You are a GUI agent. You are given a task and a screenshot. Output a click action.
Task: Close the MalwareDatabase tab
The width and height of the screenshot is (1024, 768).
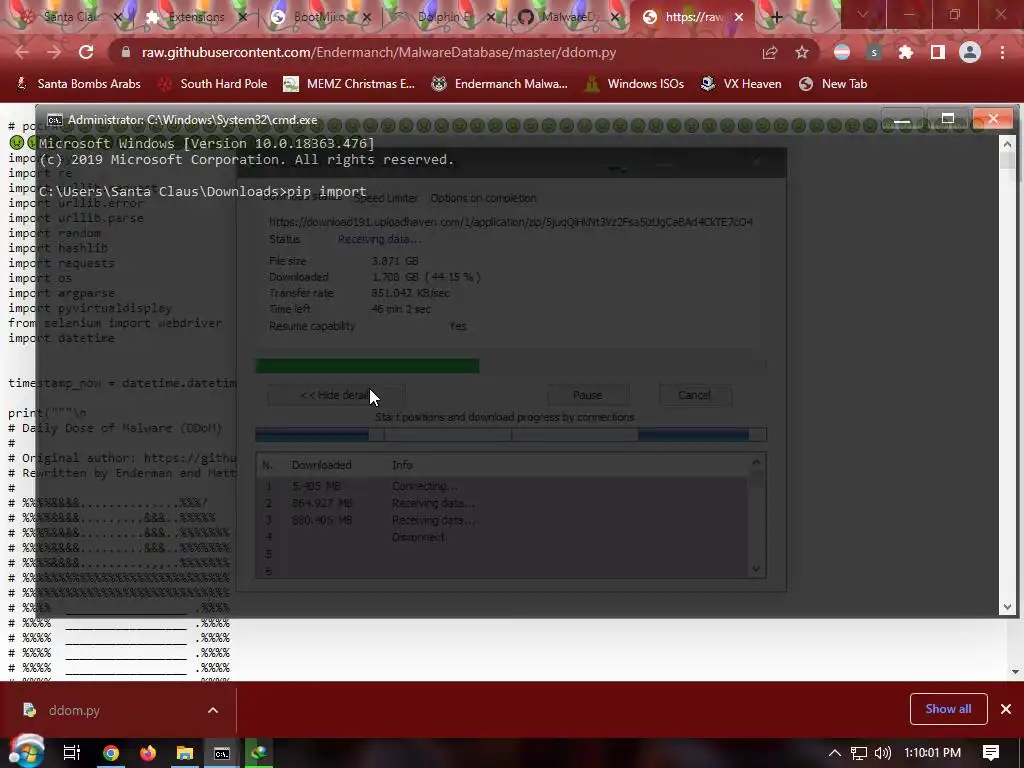click(615, 17)
